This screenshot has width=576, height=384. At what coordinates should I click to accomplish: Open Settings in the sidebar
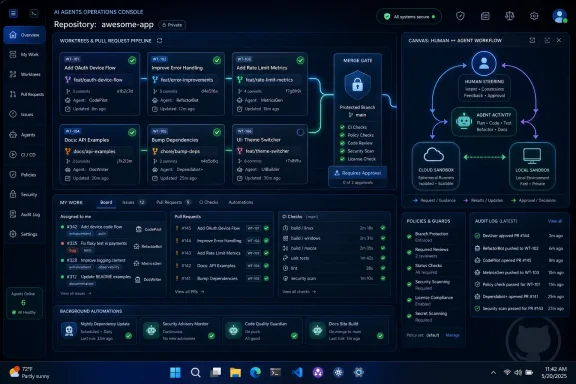tap(25, 234)
